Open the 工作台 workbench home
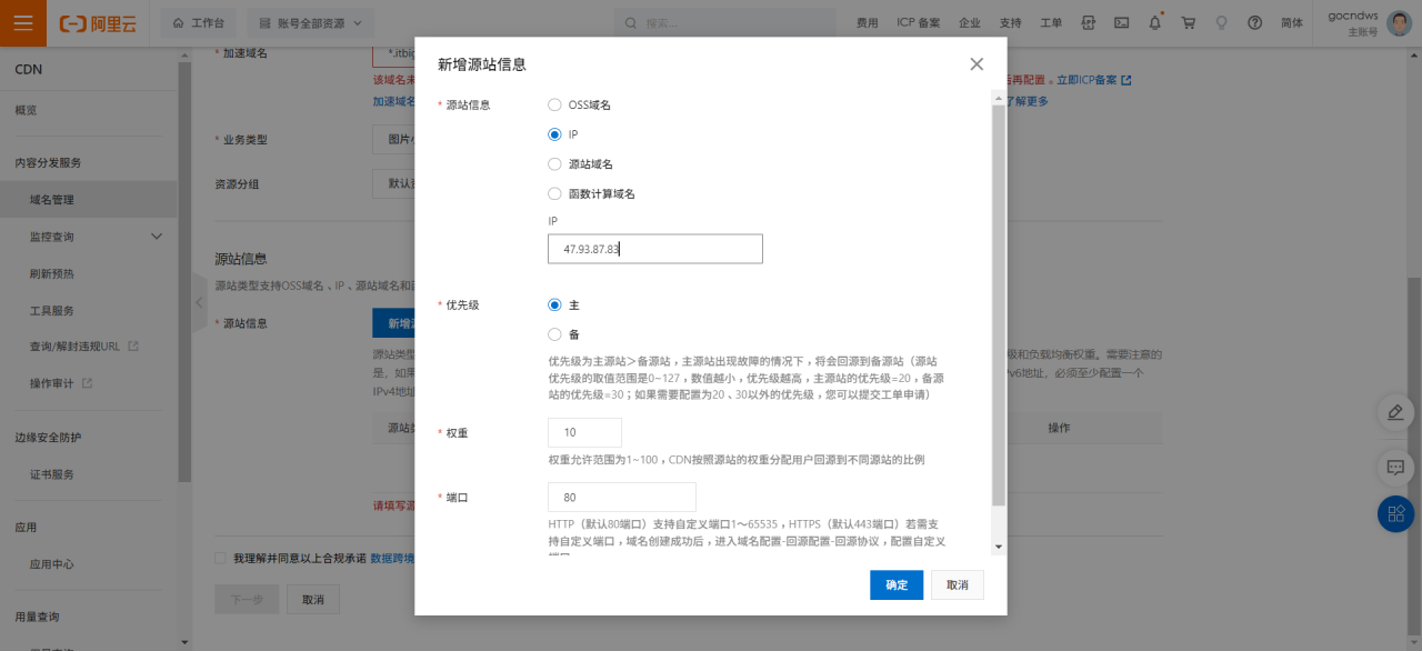Image resolution: width=1423 pixels, height=652 pixels. (x=198, y=23)
